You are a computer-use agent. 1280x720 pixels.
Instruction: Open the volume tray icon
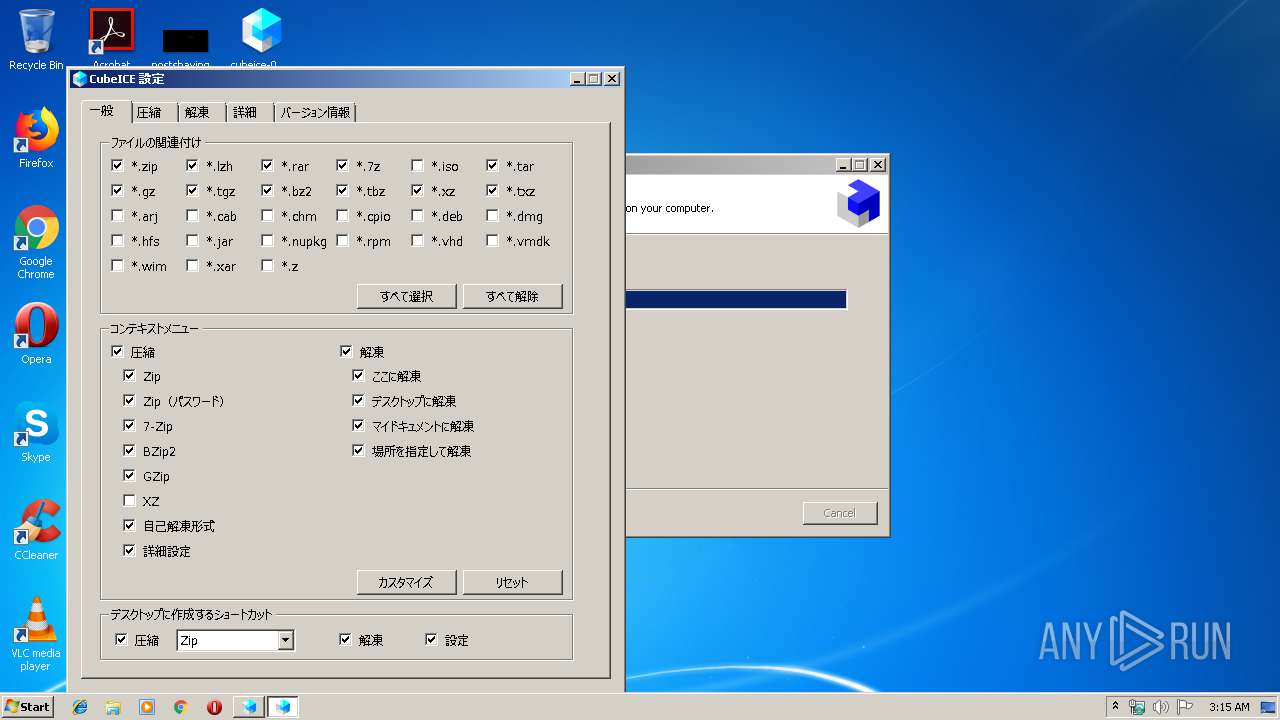coord(1160,707)
